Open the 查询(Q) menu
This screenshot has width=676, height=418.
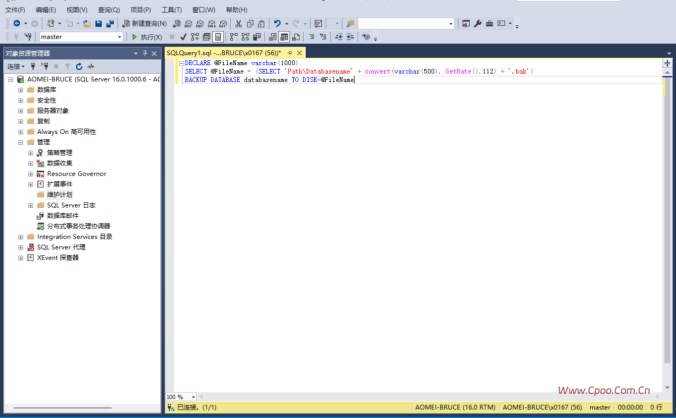point(109,9)
